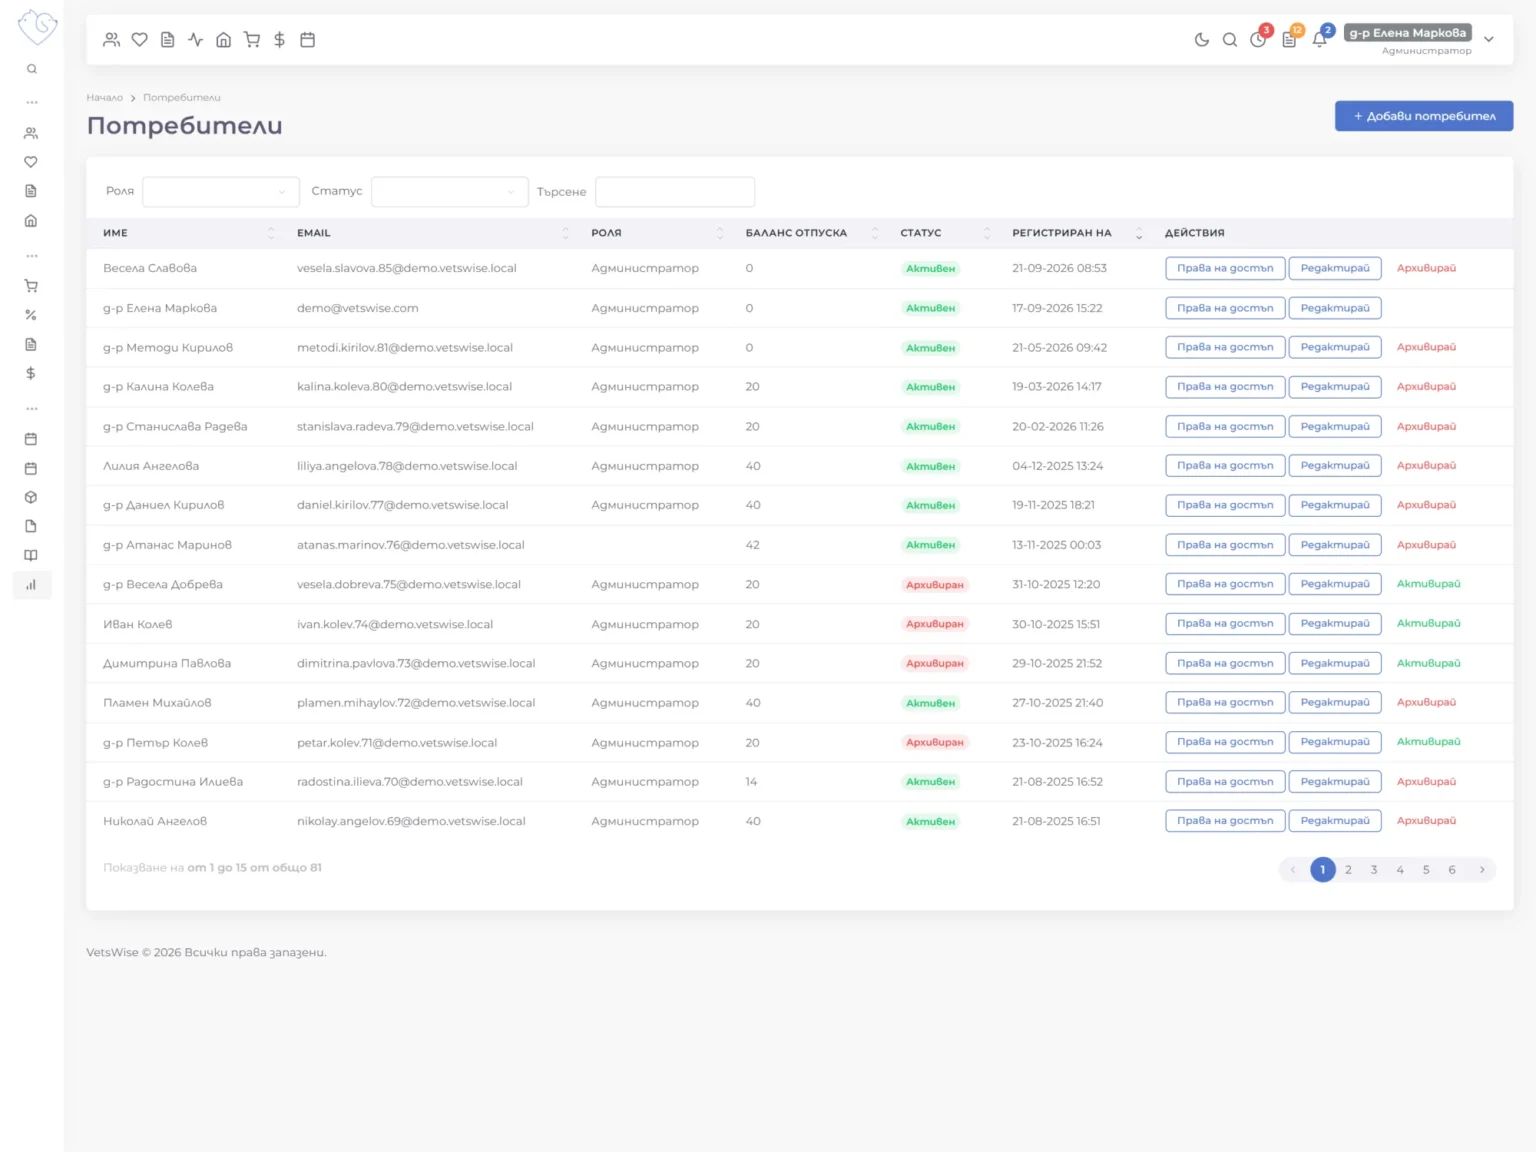The width and height of the screenshot is (1536, 1152).
Task: Open notifications bell icon
Action: click(x=1320, y=40)
